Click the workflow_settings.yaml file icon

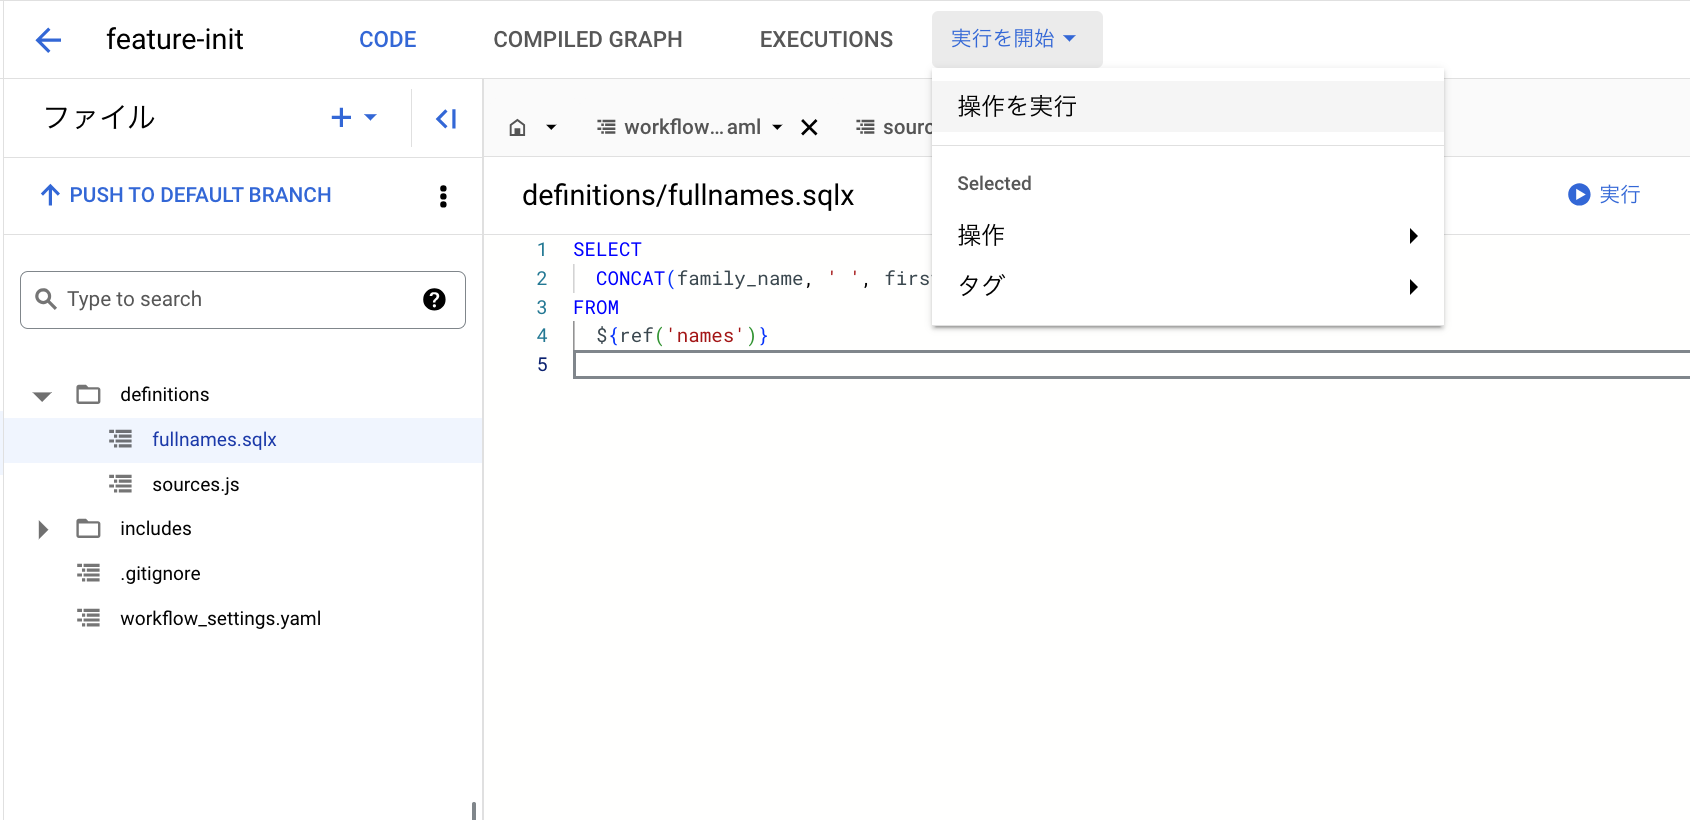click(x=89, y=618)
